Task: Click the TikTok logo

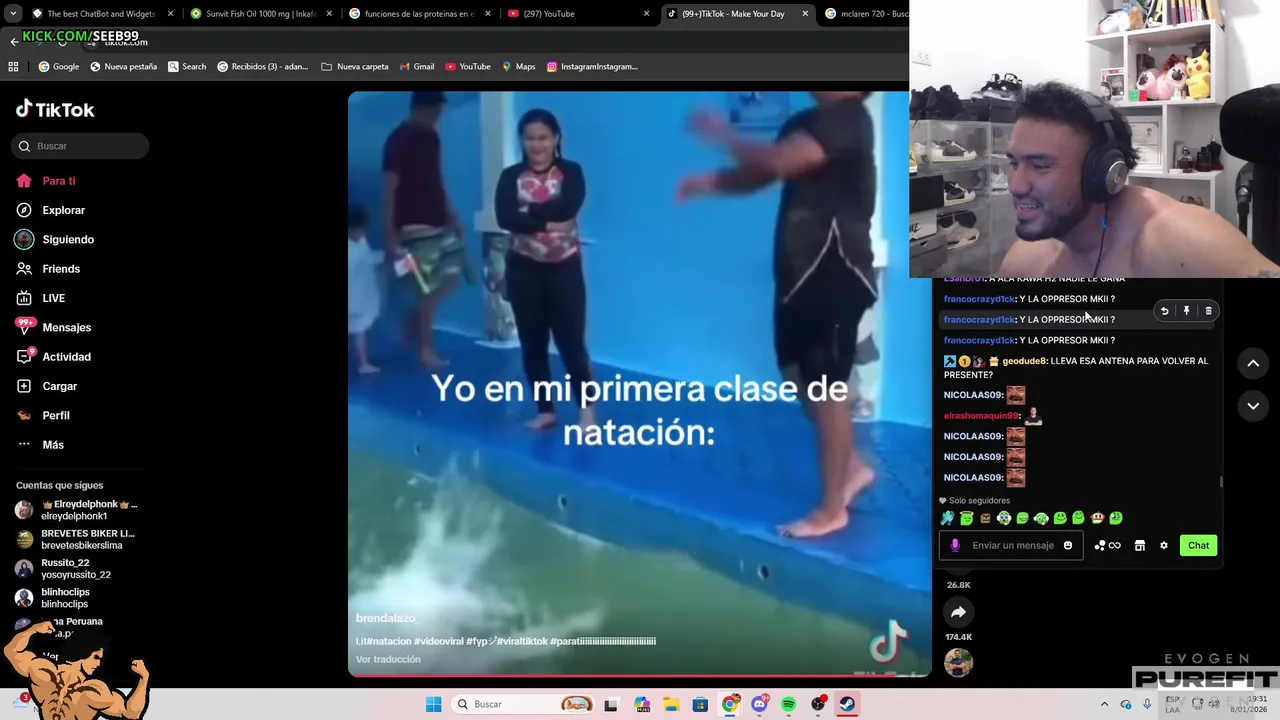Action: point(55,109)
